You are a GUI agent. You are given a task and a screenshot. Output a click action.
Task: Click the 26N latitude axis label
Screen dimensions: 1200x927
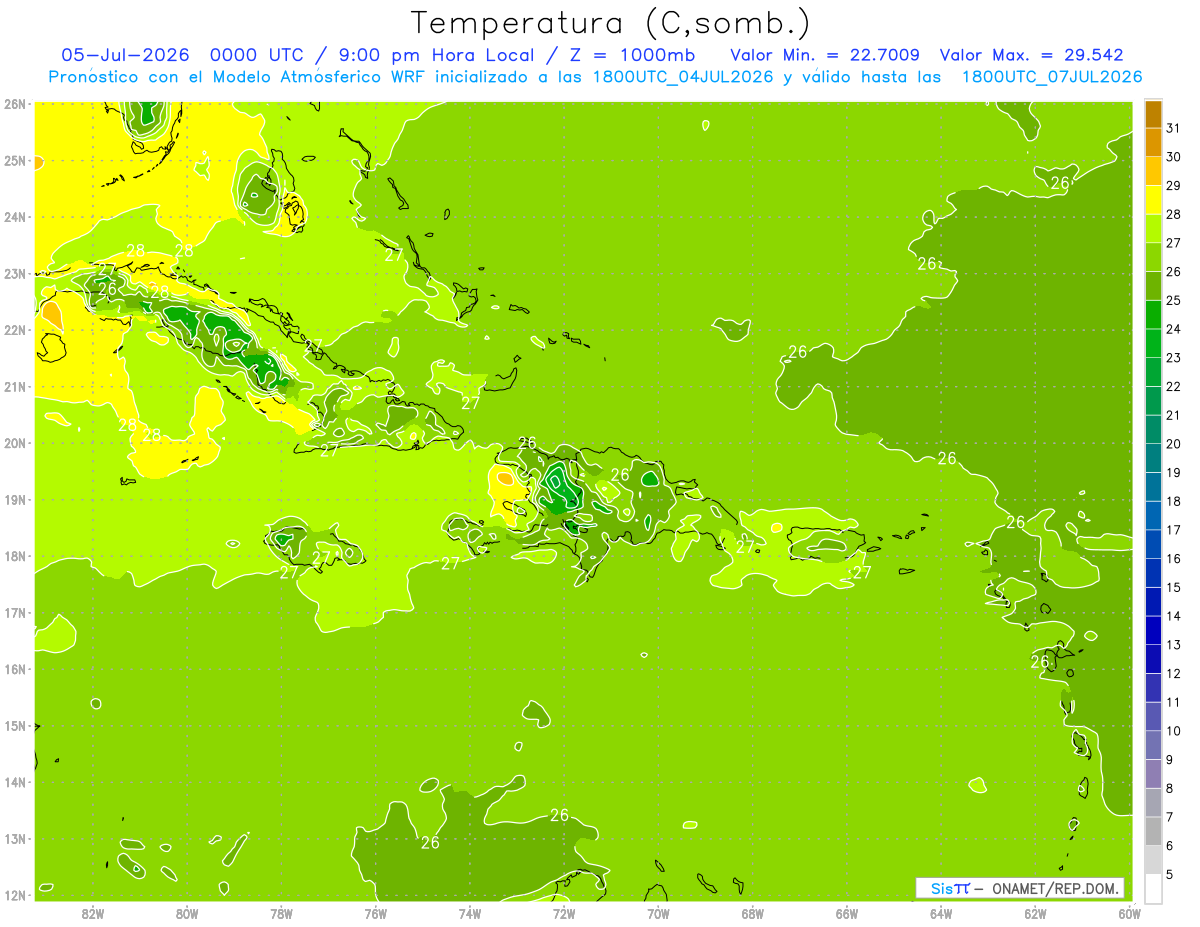pyautogui.click(x=15, y=103)
